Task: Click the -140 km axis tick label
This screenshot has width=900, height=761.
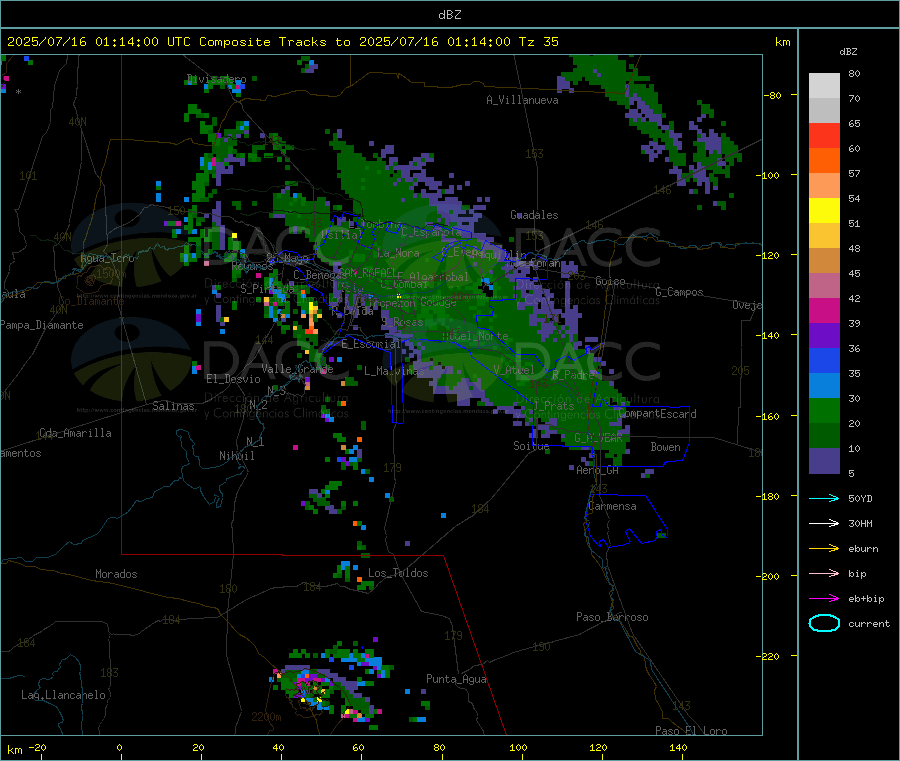Action: (x=770, y=335)
